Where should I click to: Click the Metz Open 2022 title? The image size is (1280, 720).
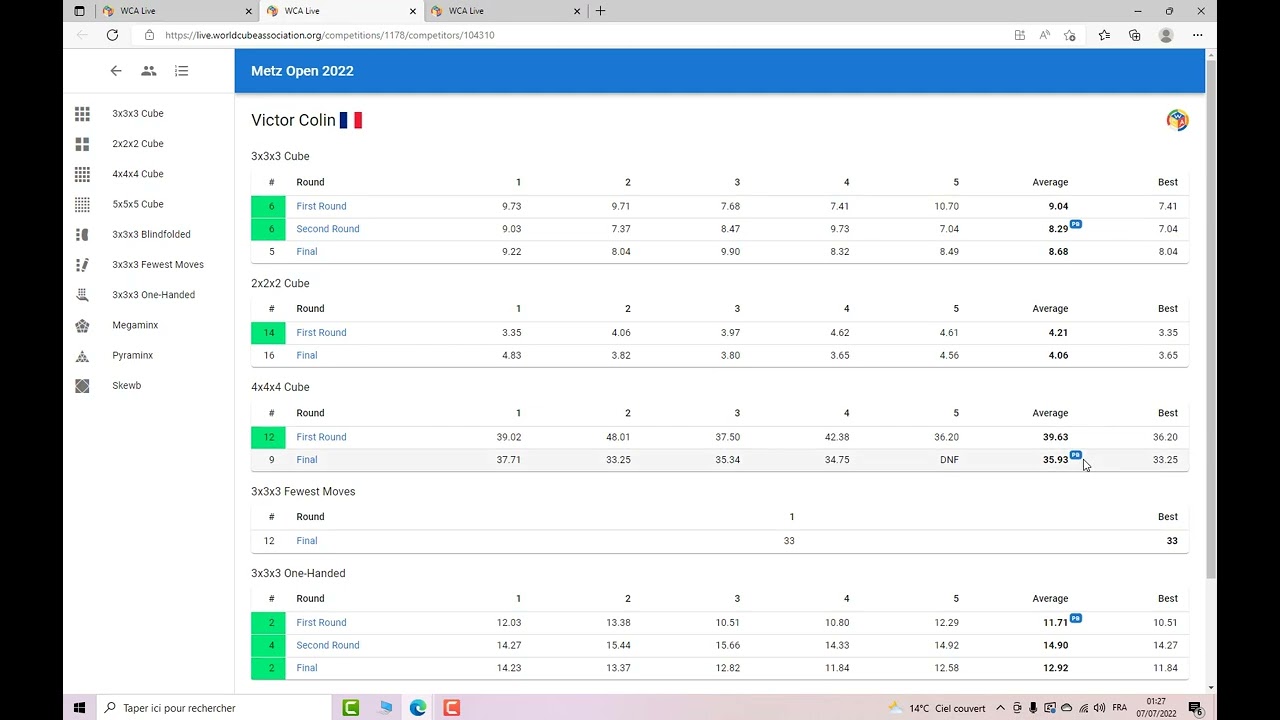(302, 71)
